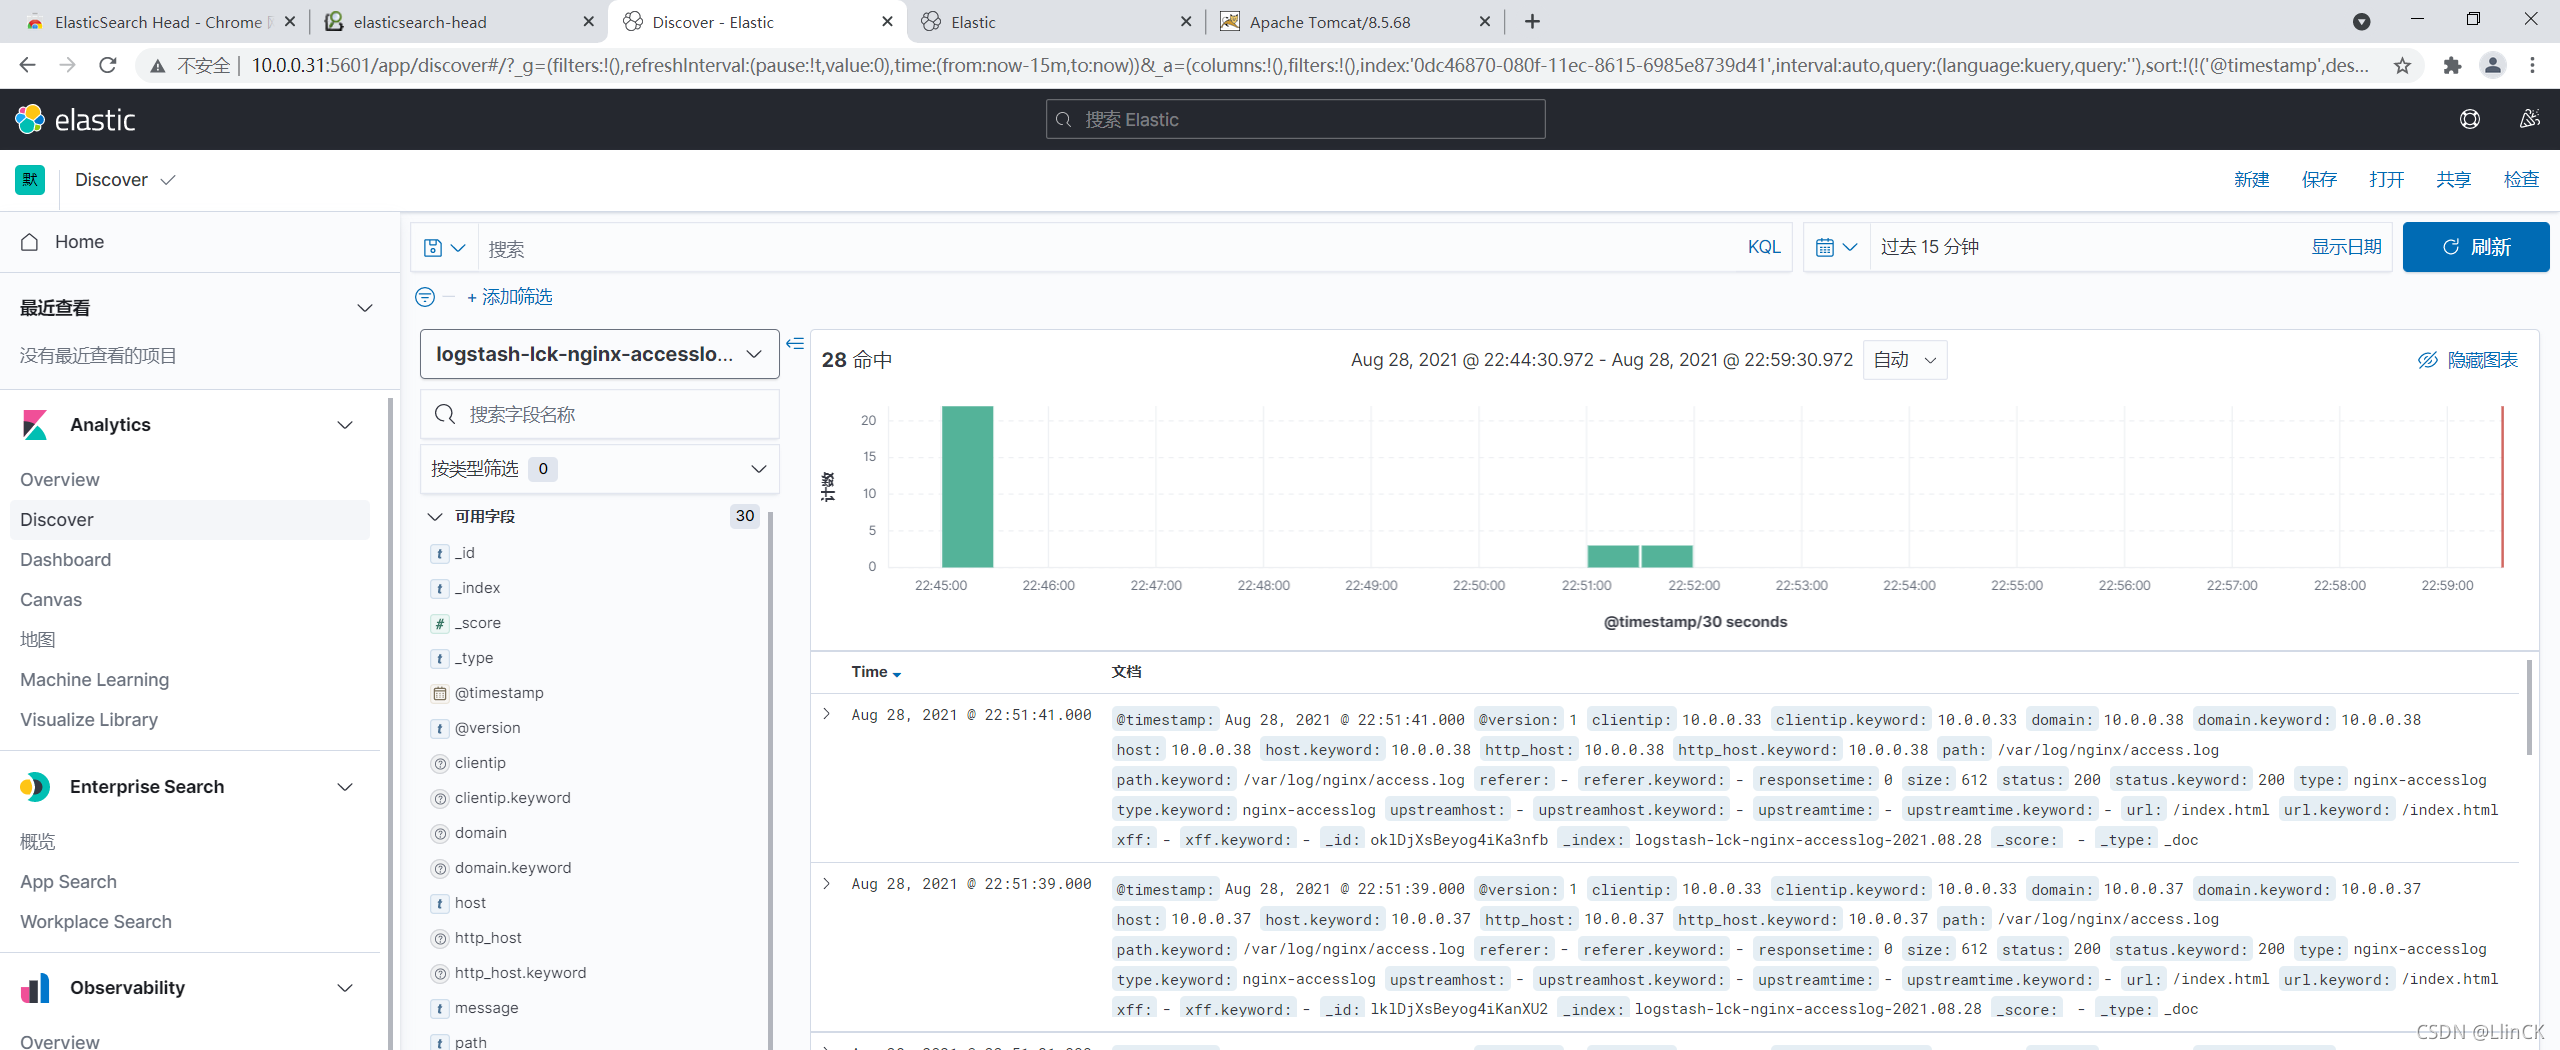Screen dimensions: 2560x1050
Task: Click 新建 in top menu
Action: 2252,180
